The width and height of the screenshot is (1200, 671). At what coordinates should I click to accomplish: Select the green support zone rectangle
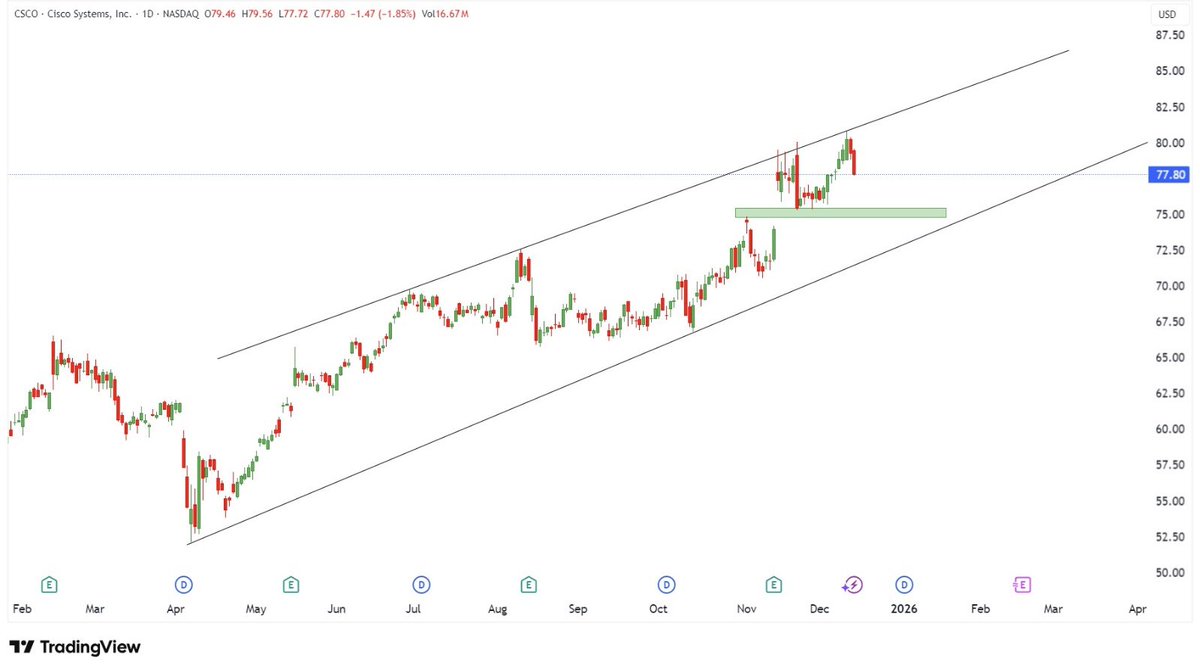click(x=840, y=213)
